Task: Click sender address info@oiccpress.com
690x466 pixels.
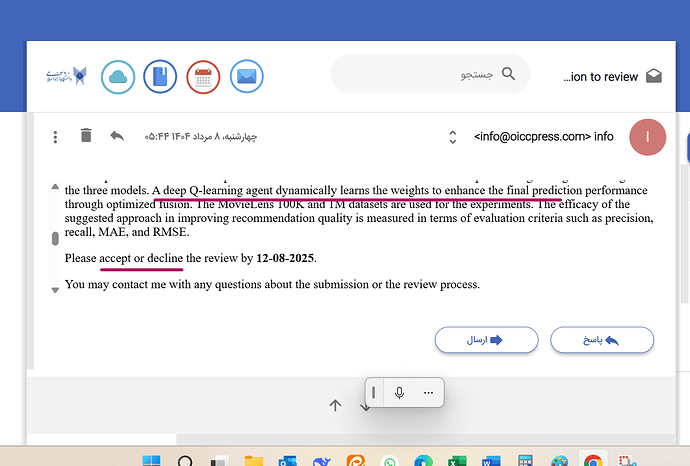Action: 532,137
